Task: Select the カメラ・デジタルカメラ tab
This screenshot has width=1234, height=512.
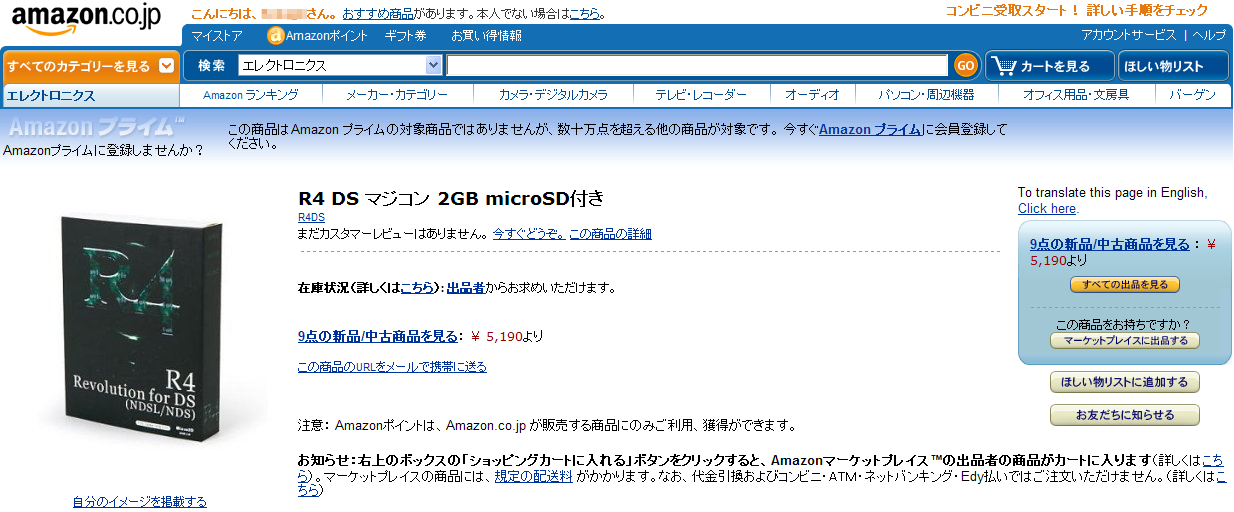Action: 553,95
